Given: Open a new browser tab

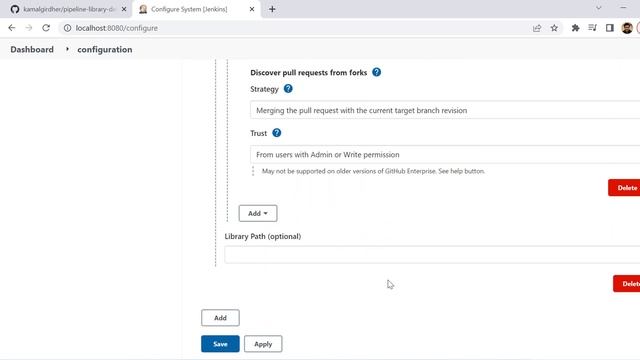Looking at the screenshot, I should point(272,9).
